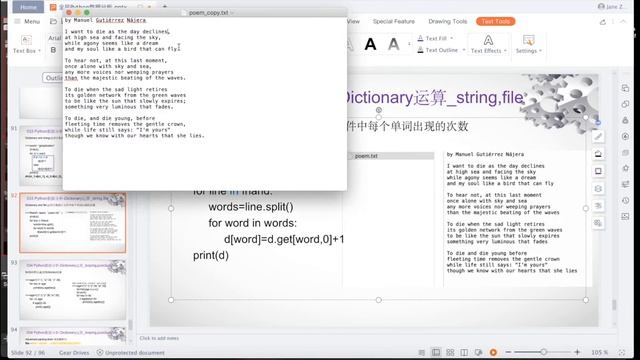Click the share icon near the top right

pyautogui.click(x=603, y=22)
